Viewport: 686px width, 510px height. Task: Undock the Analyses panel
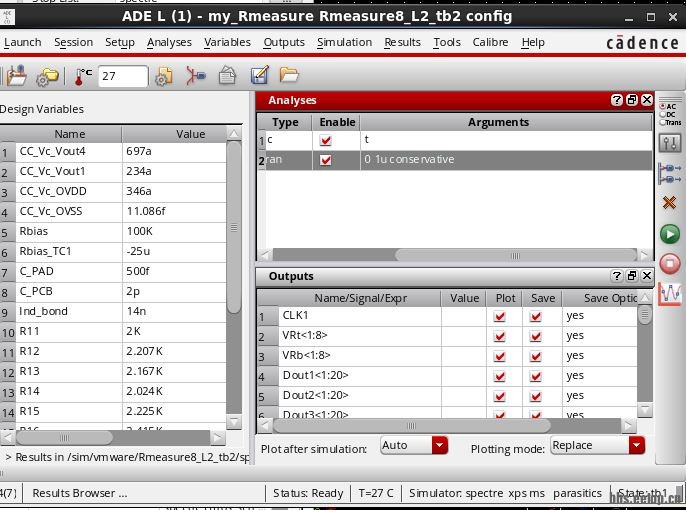(632, 100)
